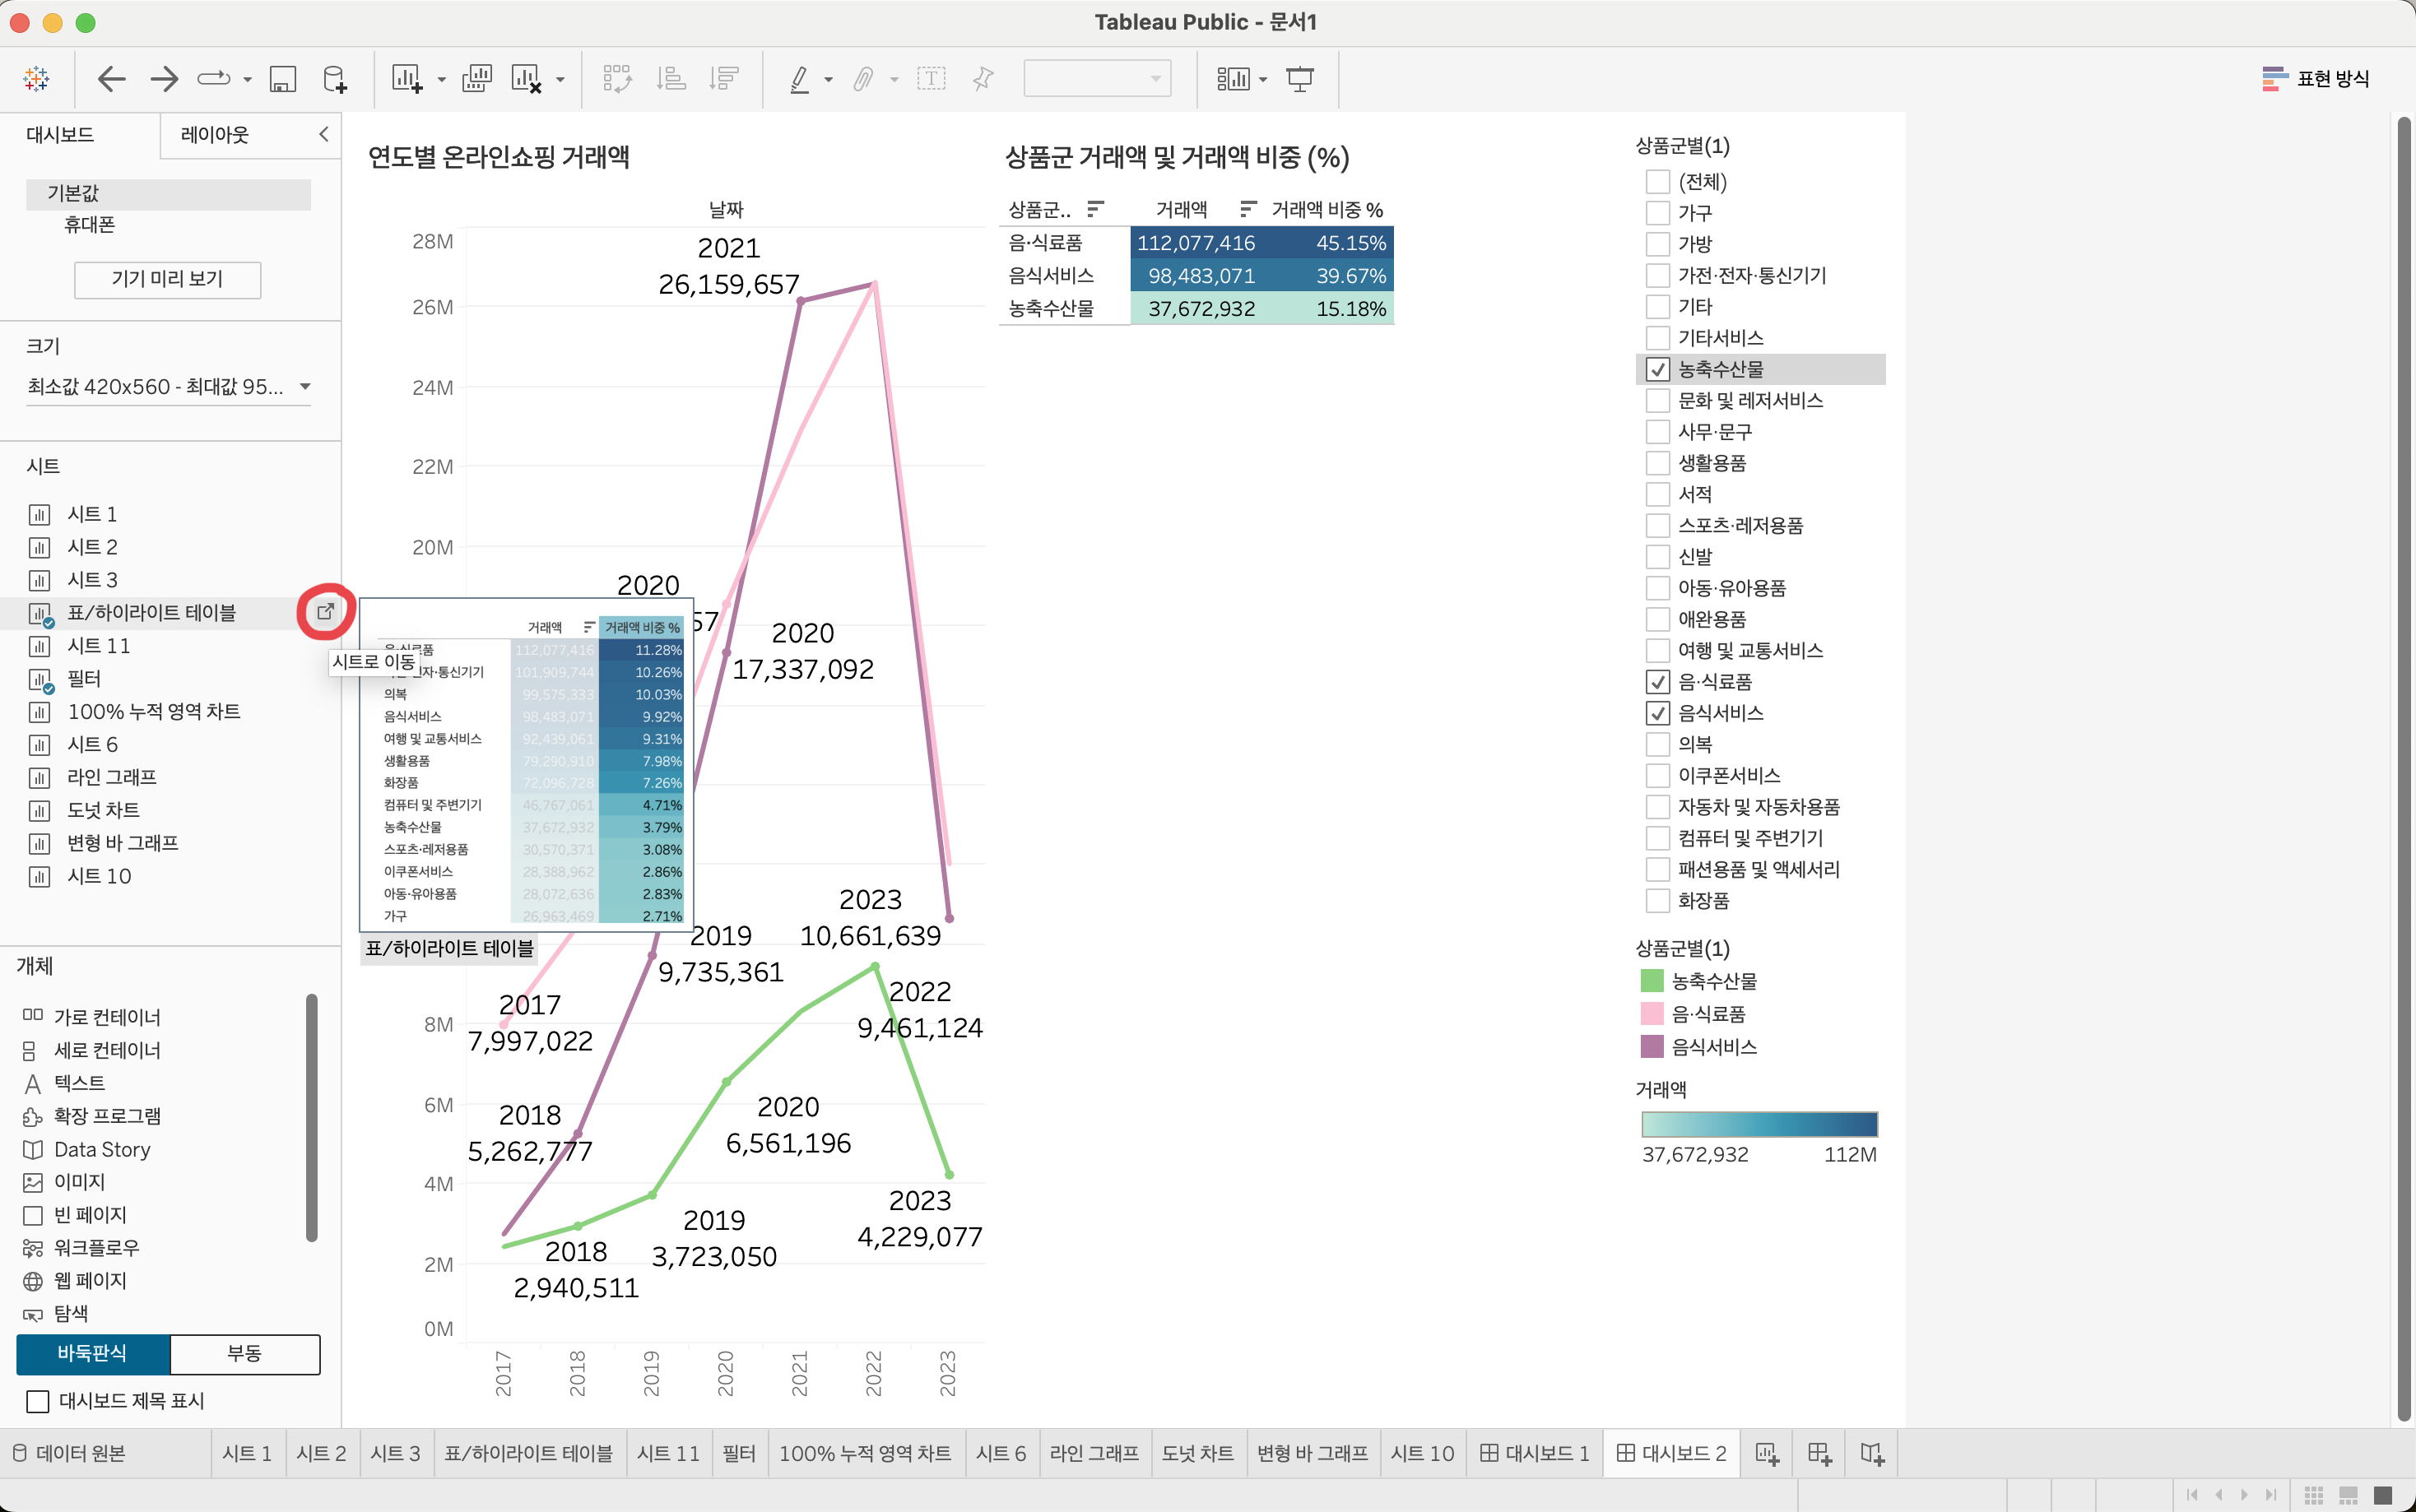
Task: Click the undo back arrow in toolbar
Action: pos(111,79)
